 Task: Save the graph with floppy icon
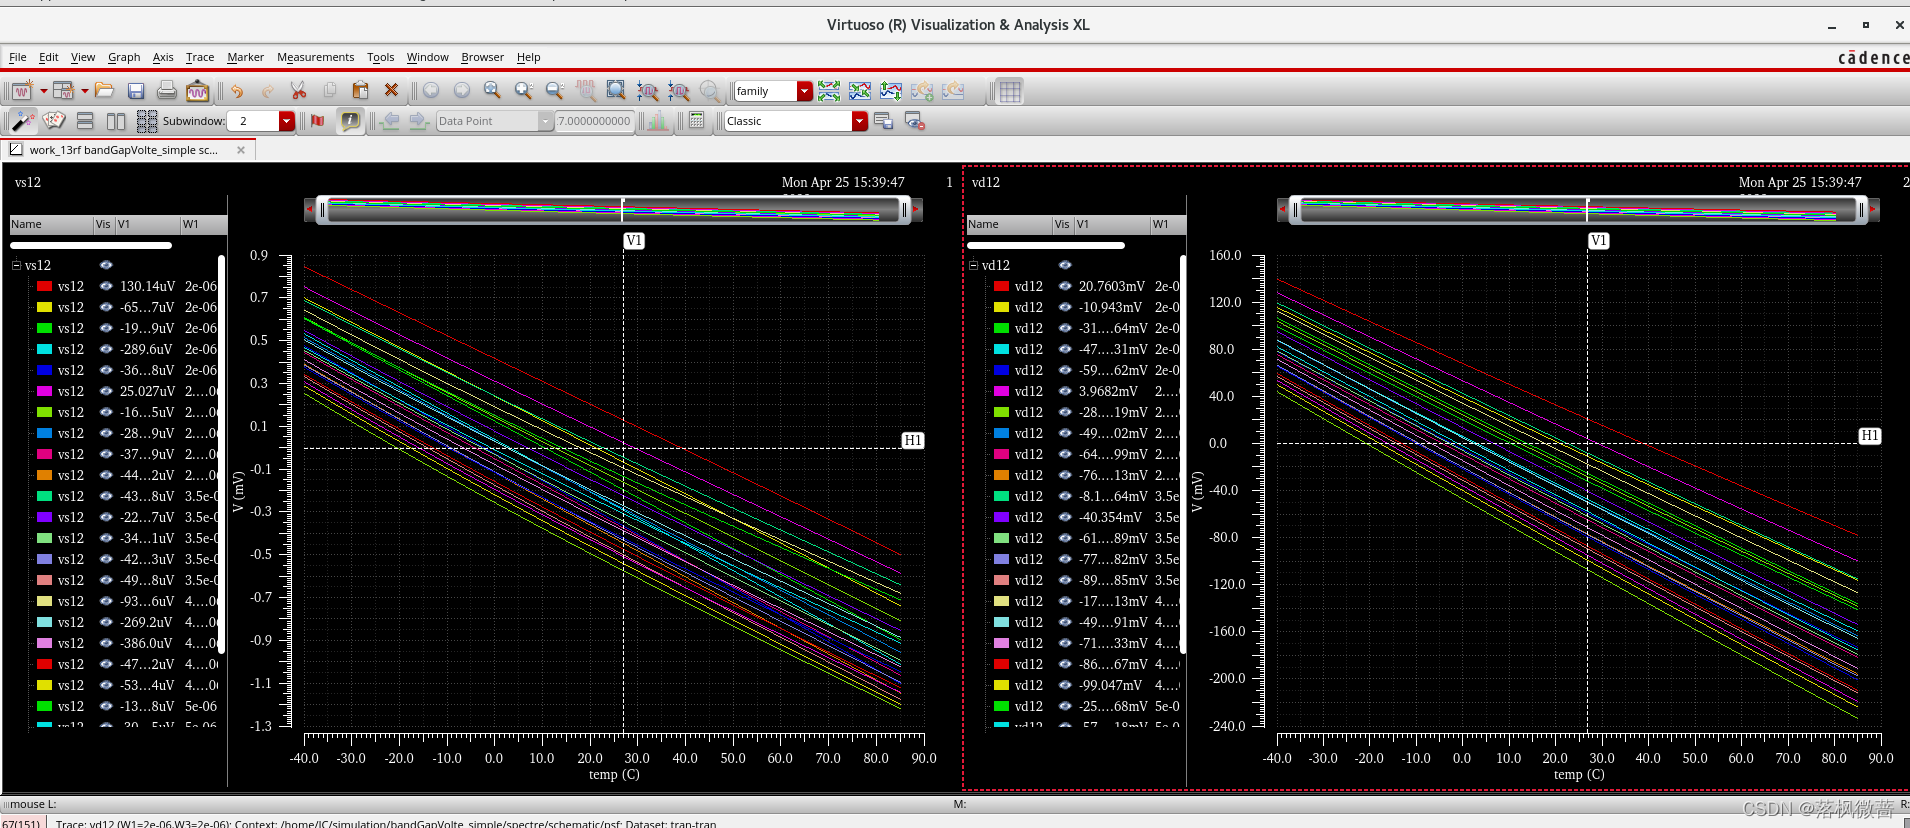(x=136, y=91)
